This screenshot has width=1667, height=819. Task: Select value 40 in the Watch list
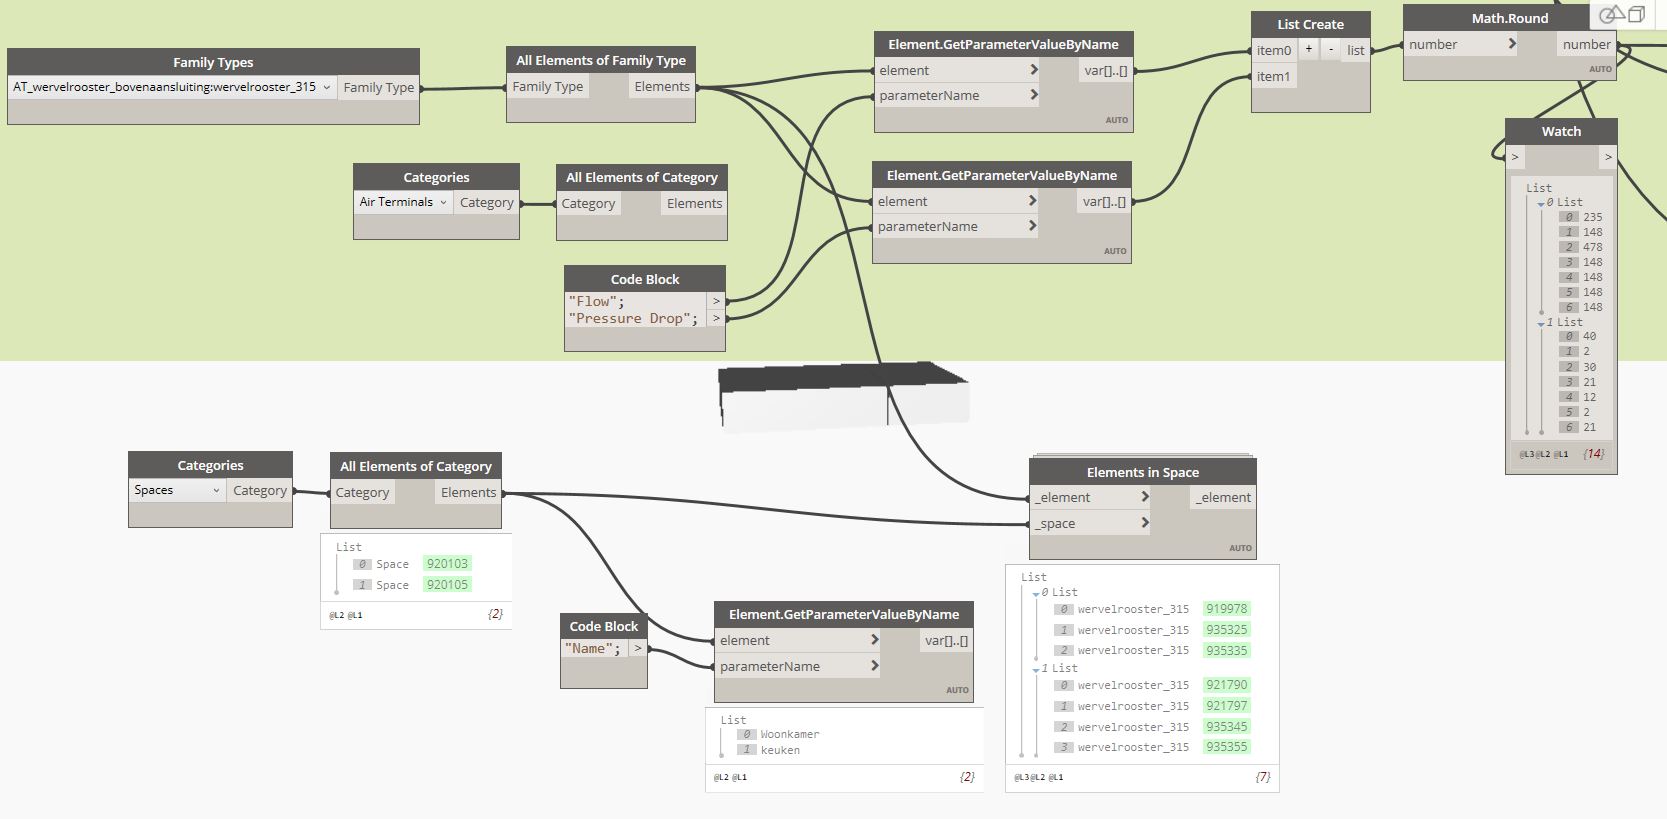click(x=1590, y=336)
